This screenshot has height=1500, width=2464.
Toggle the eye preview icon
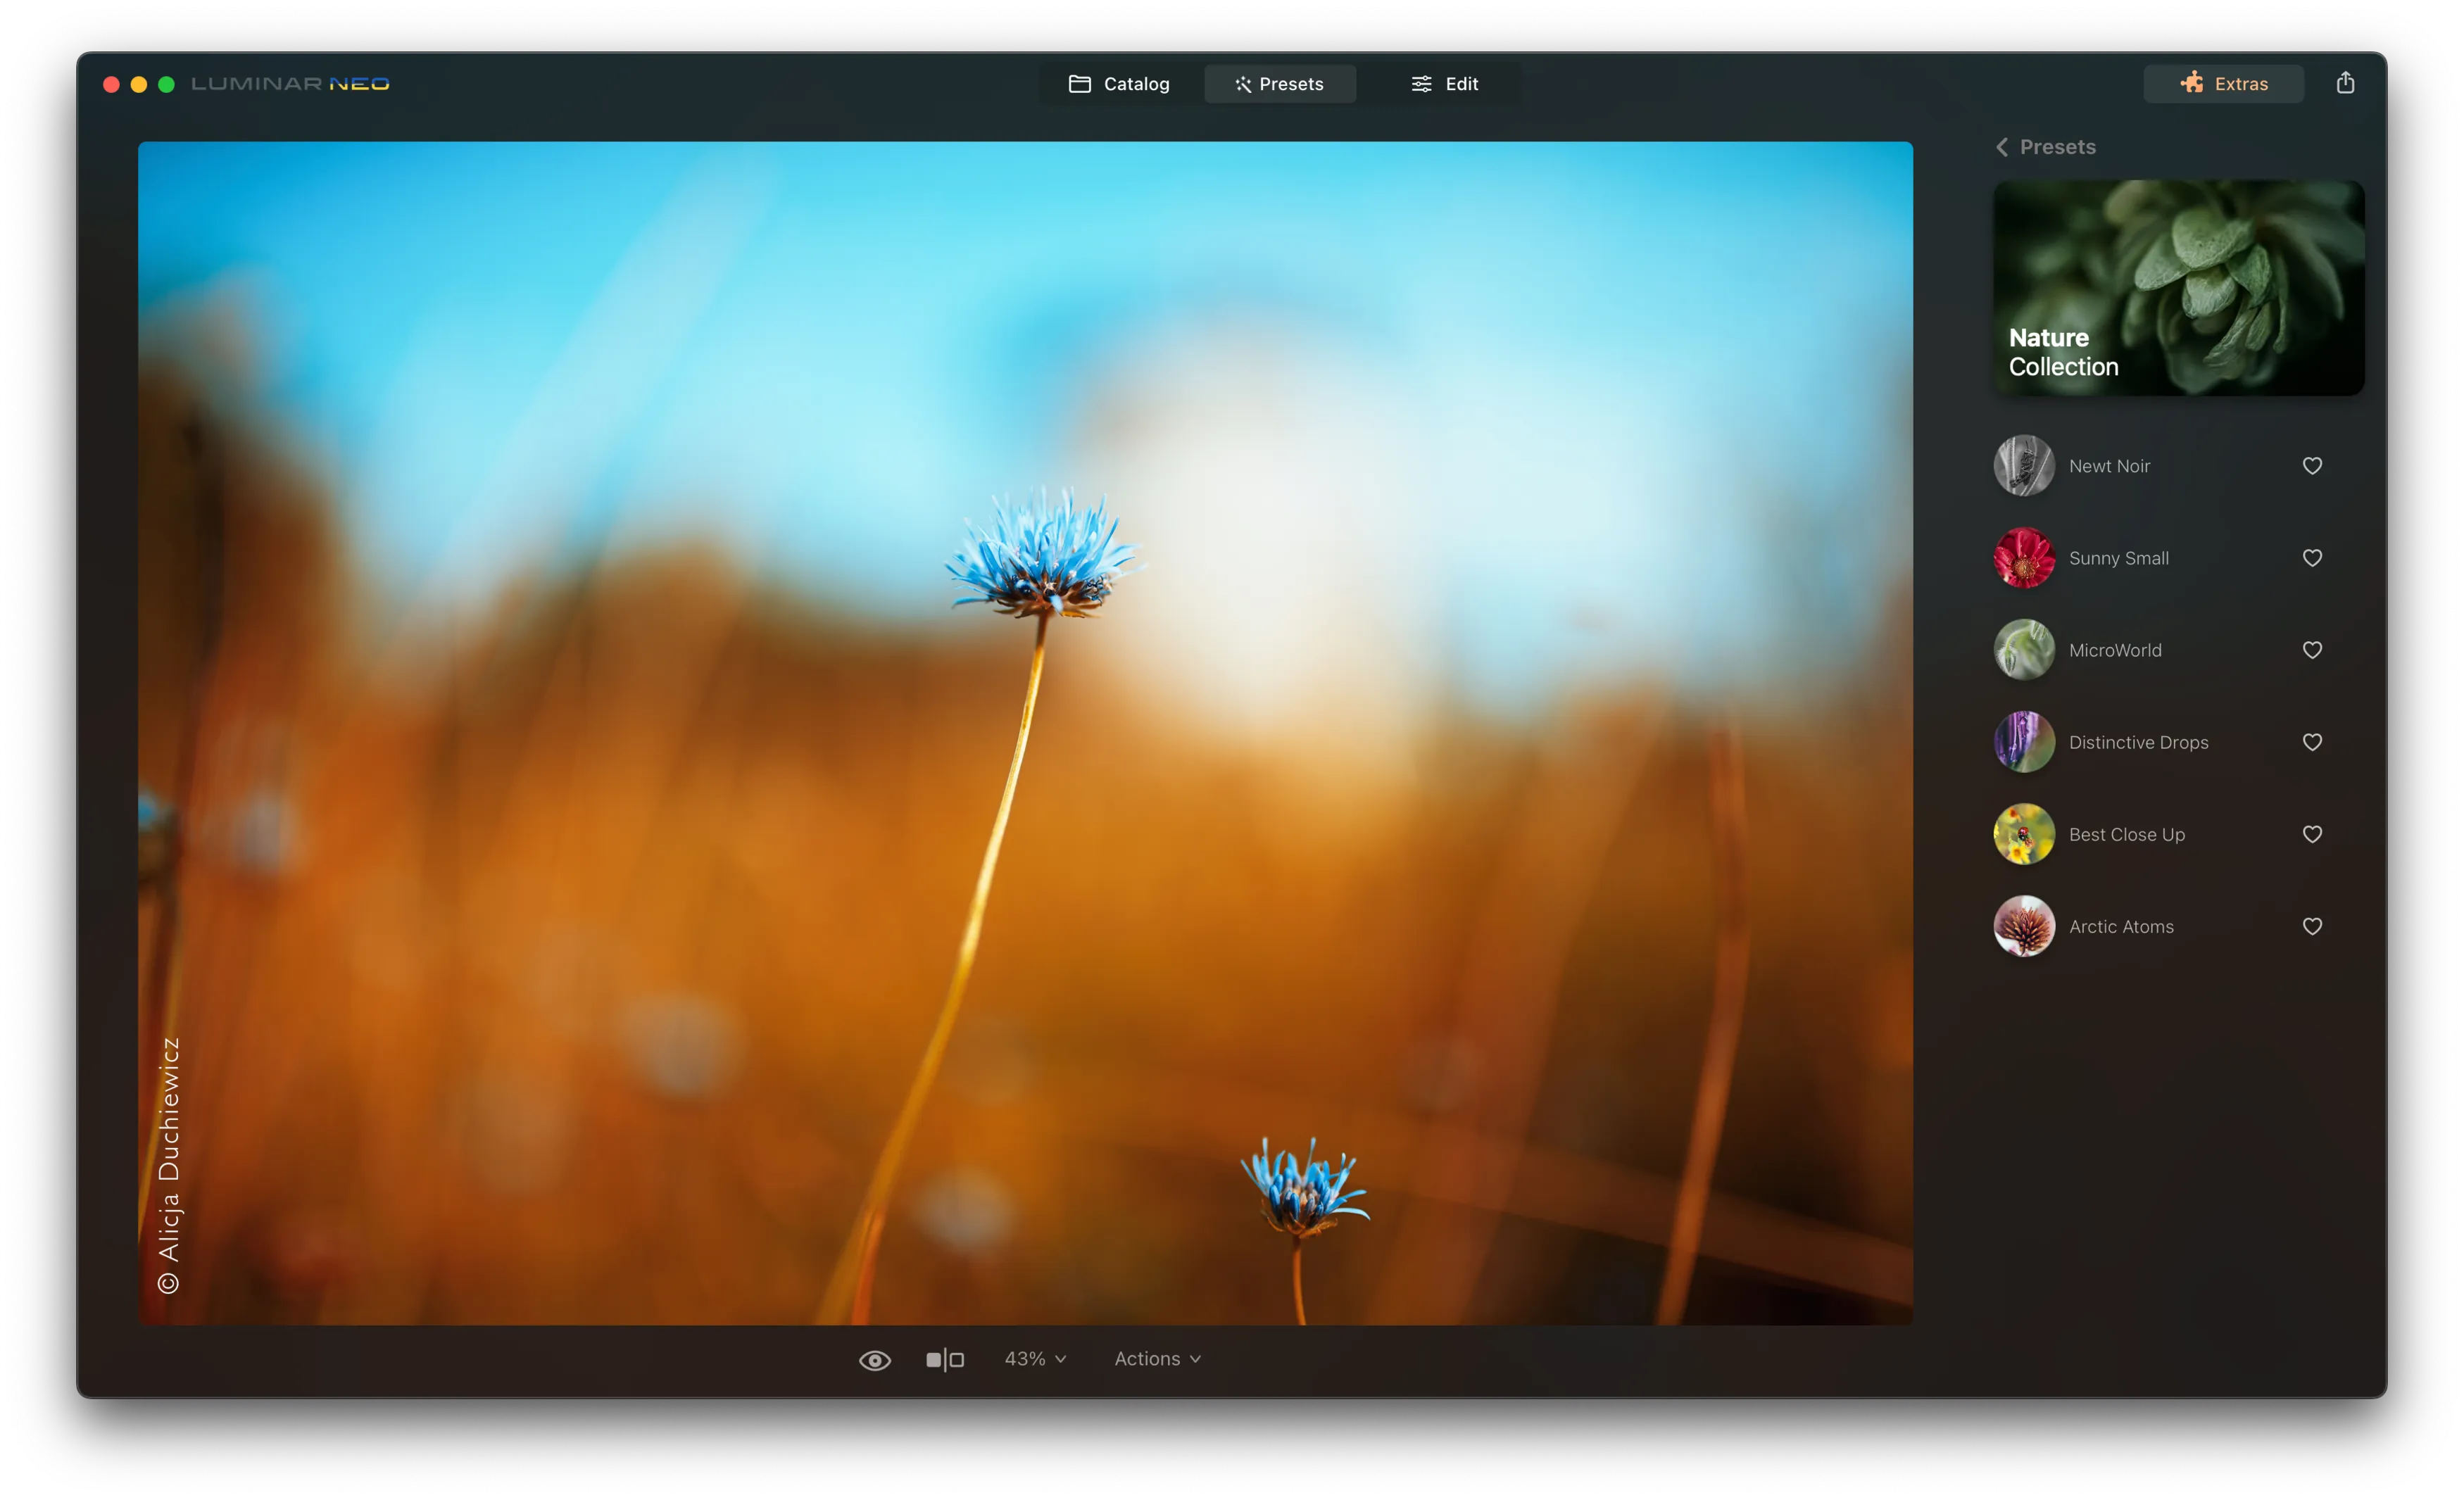(874, 1360)
